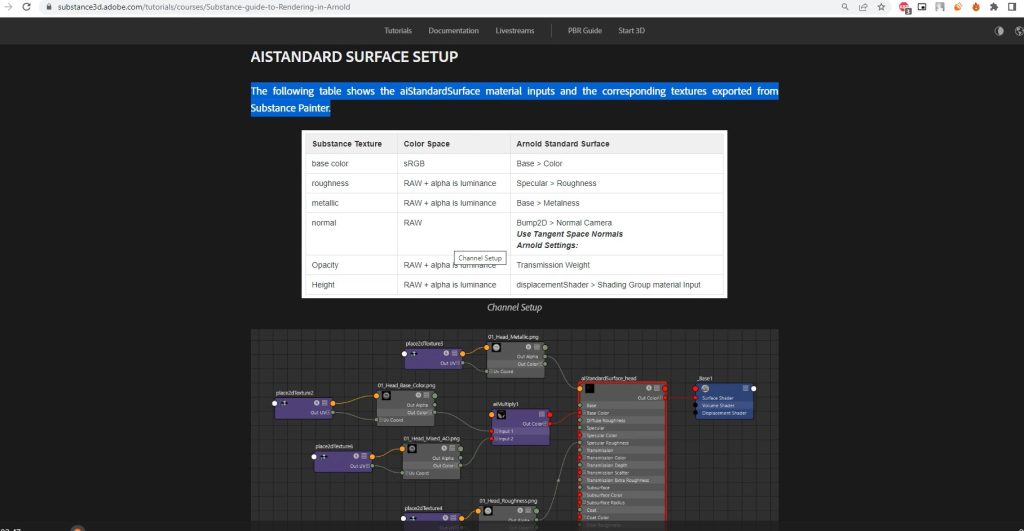Screen dimensions: 1024x531
Task: Open the browser zoom magnifier icon
Action: point(845,7)
